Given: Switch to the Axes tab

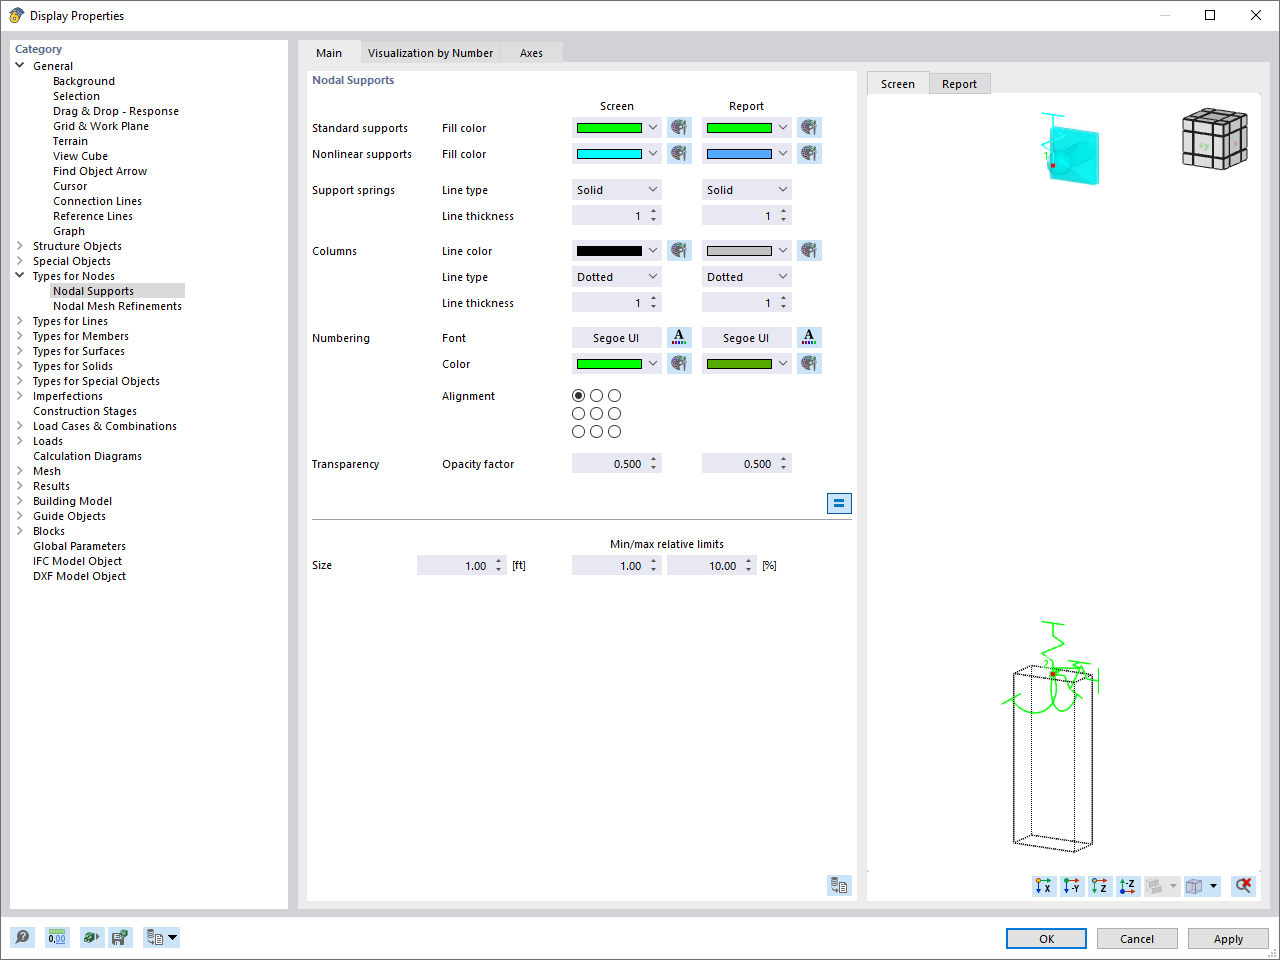Looking at the screenshot, I should 531,52.
